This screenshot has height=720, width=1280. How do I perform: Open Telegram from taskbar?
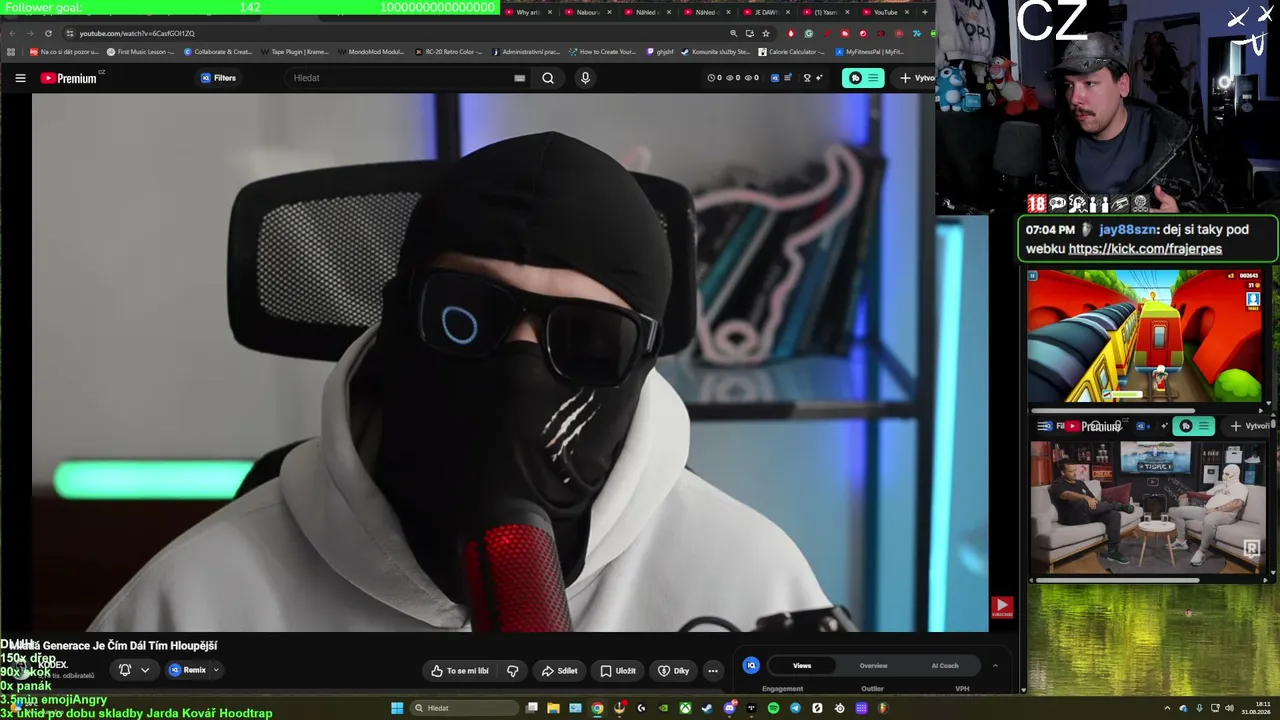tap(795, 708)
